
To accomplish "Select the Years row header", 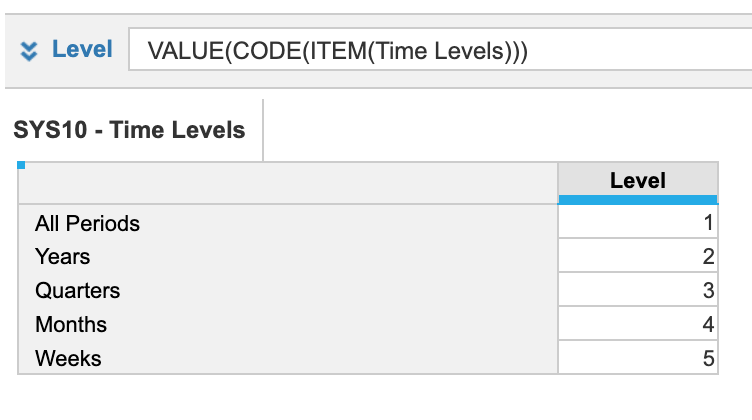I will (x=288, y=256).
